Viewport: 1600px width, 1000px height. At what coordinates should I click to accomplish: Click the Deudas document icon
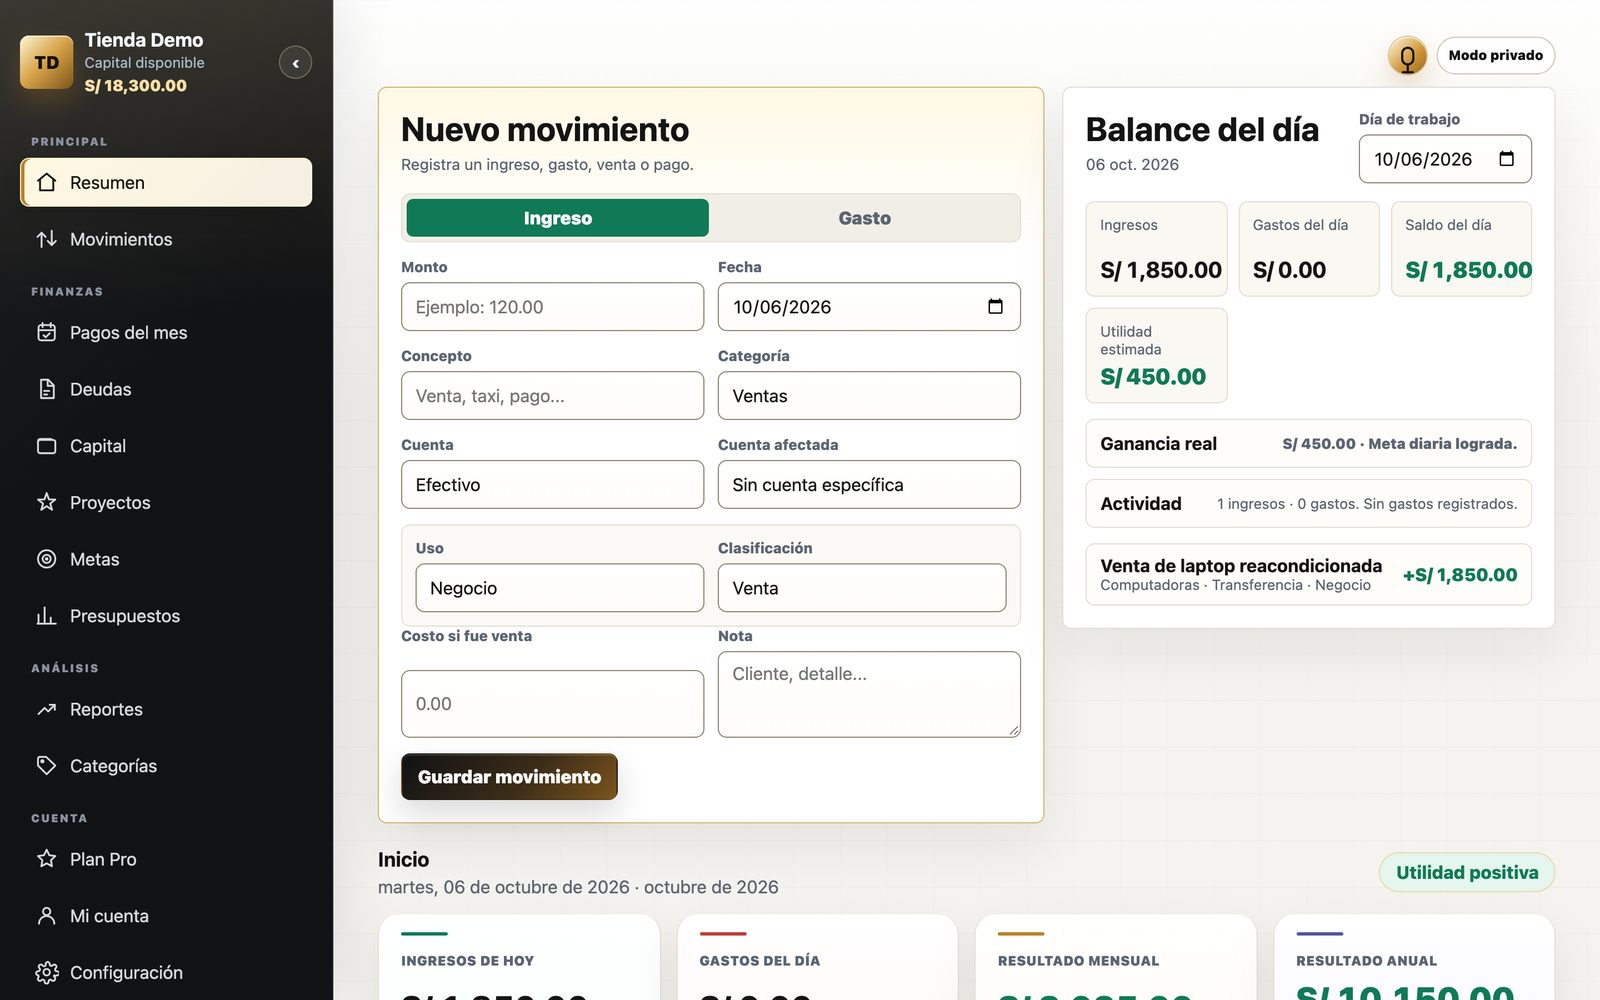coord(46,389)
